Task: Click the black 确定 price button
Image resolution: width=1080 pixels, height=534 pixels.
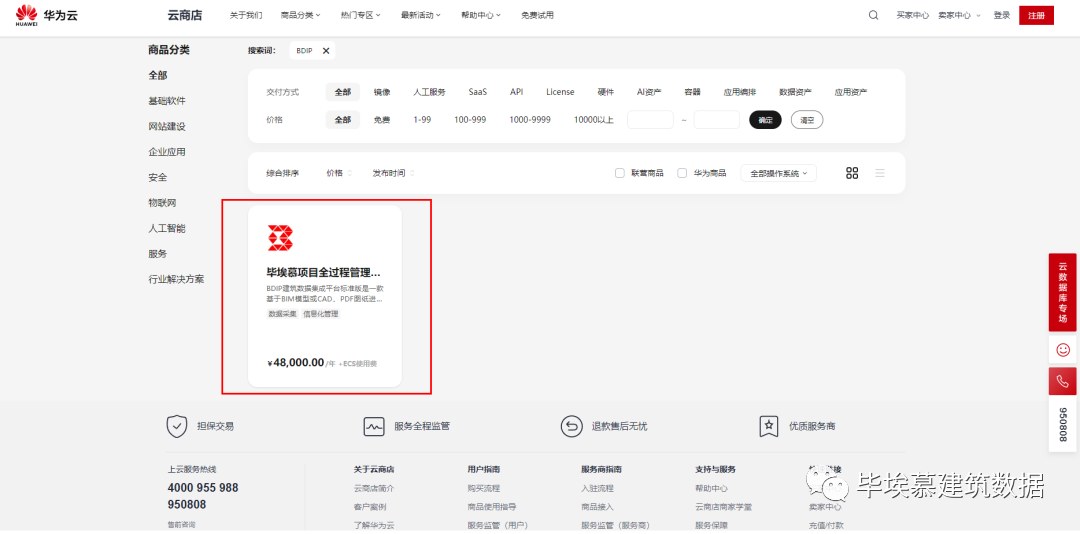Action: point(765,120)
